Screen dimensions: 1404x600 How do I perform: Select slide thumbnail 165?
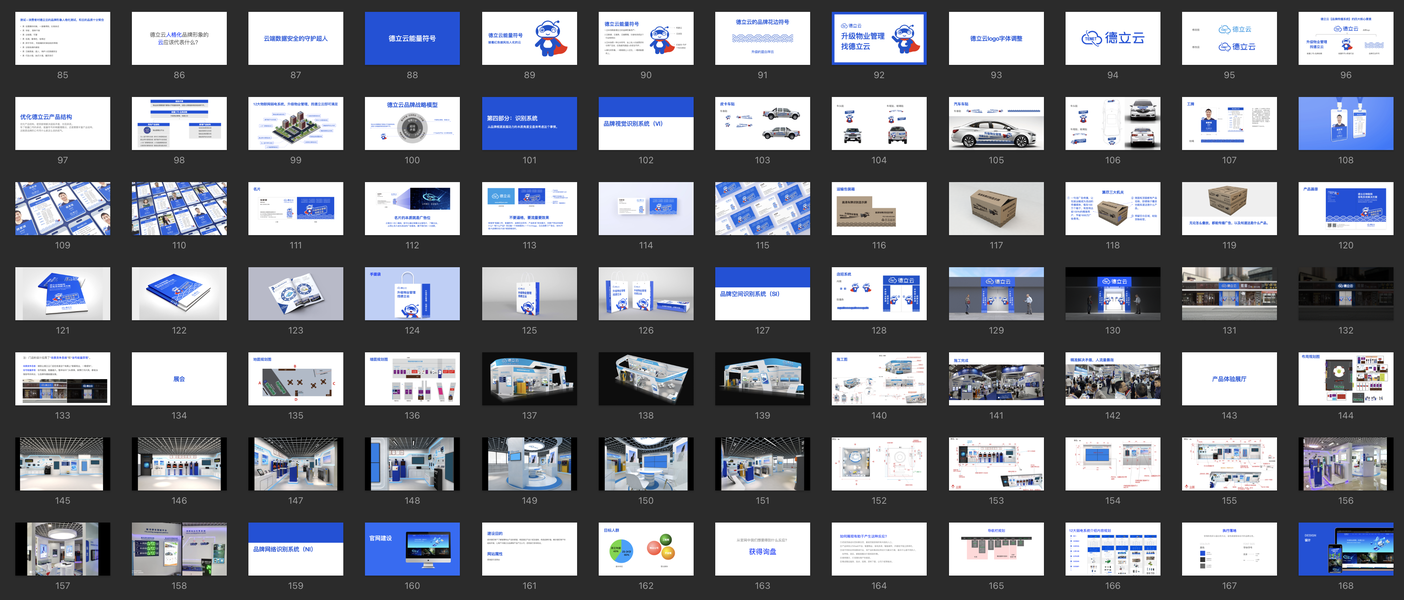coord(996,549)
